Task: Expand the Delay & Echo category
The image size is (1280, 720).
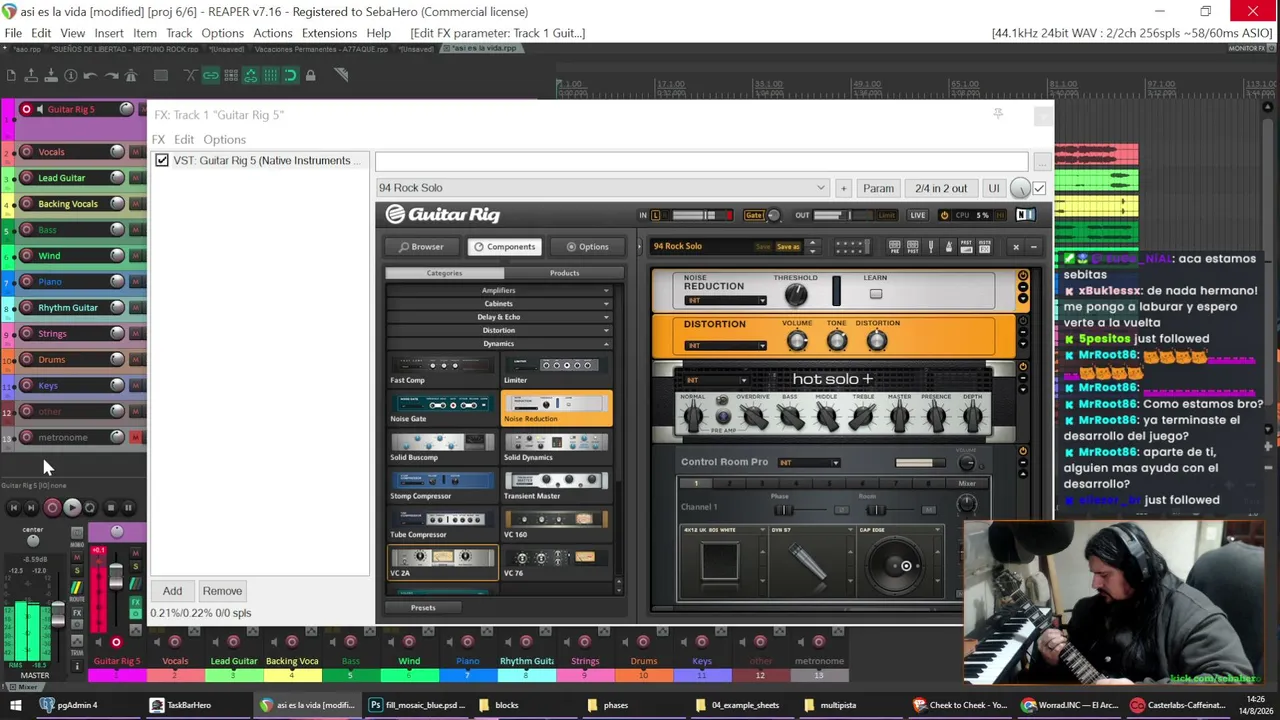Action: (x=499, y=317)
